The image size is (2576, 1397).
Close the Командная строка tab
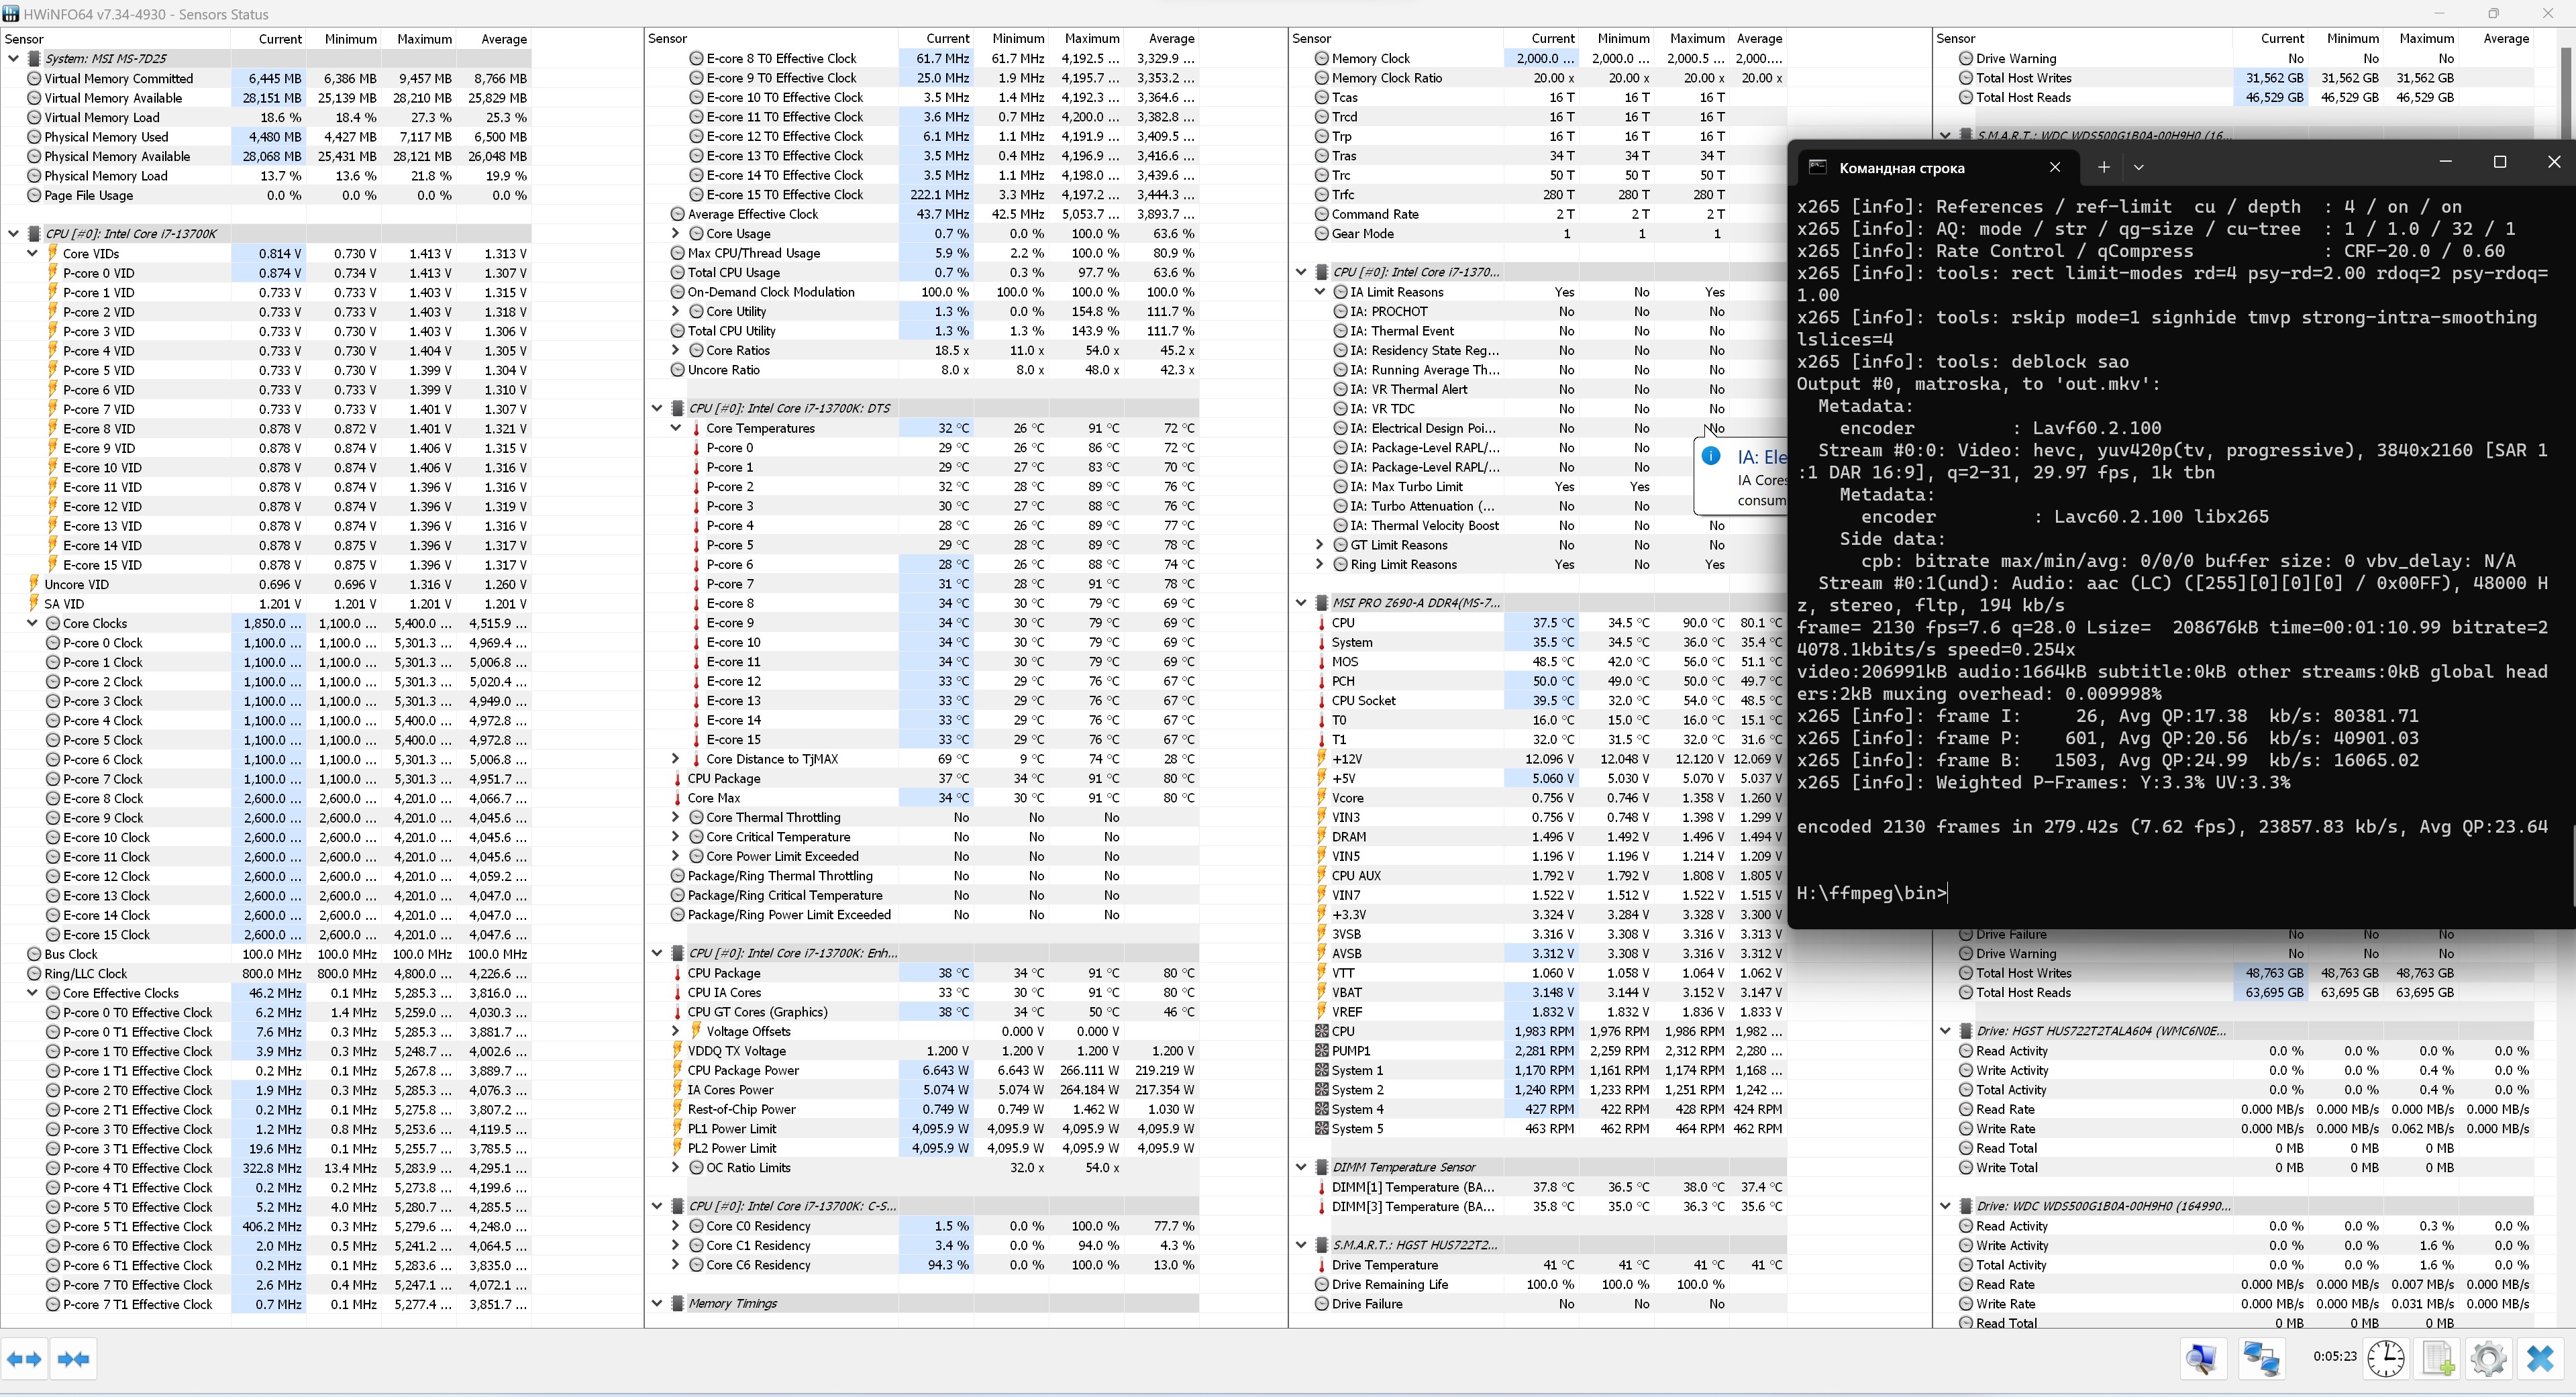[x=2055, y=168]
